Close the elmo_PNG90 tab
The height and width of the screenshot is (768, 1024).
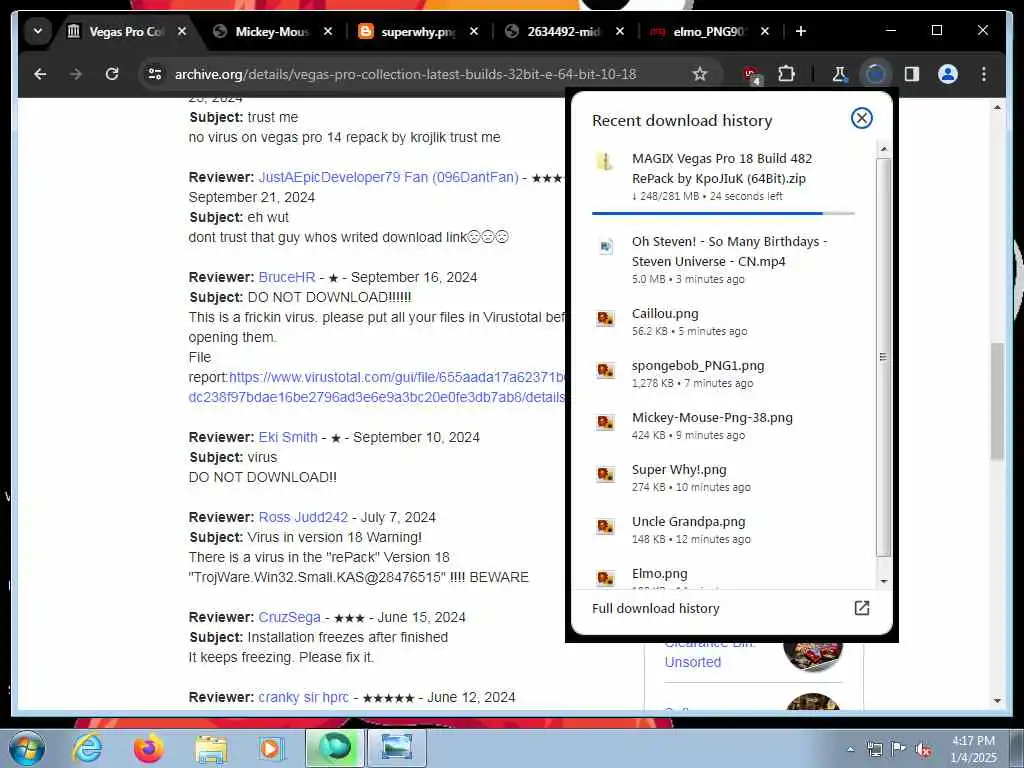[765, 31]
